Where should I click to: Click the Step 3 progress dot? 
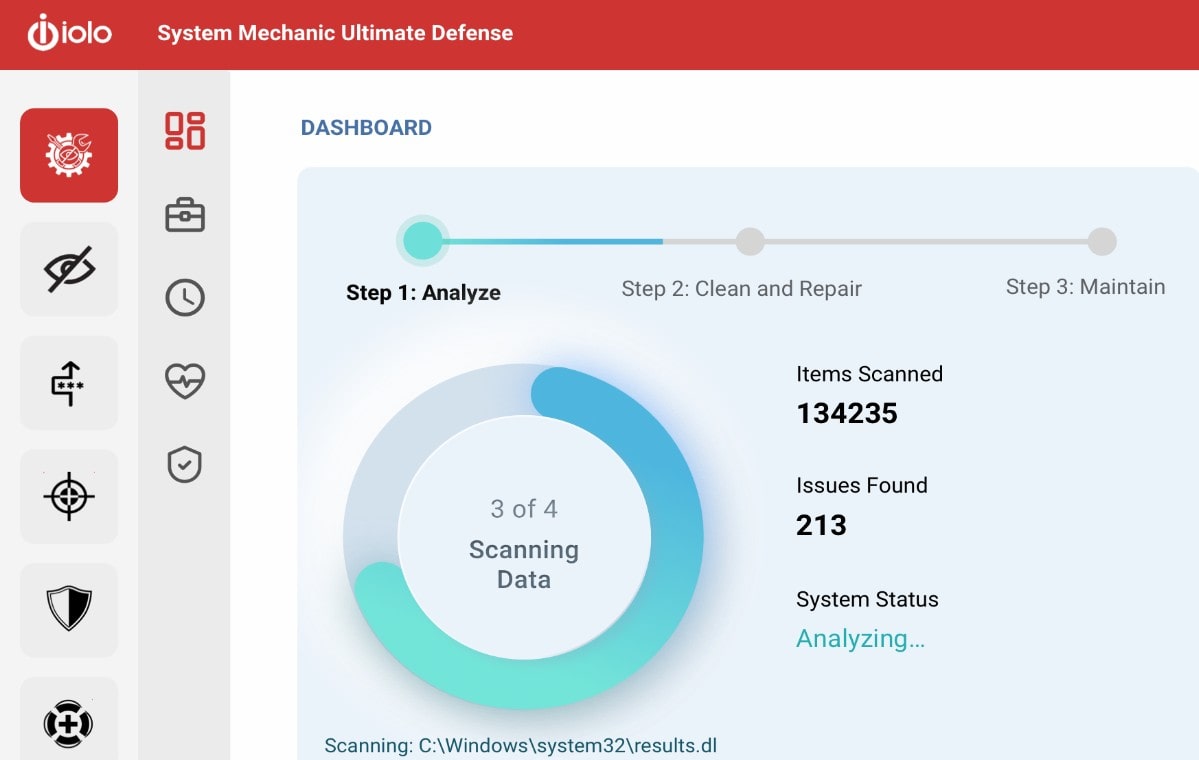pos(1102,242)
